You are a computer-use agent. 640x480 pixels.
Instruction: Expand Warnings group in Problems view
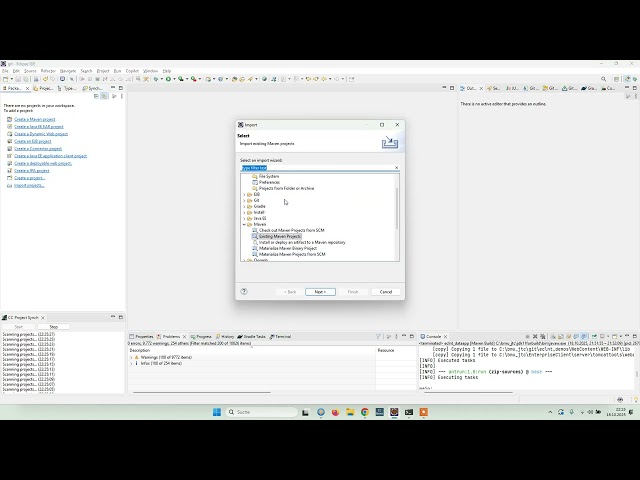(x=131, y=358)
